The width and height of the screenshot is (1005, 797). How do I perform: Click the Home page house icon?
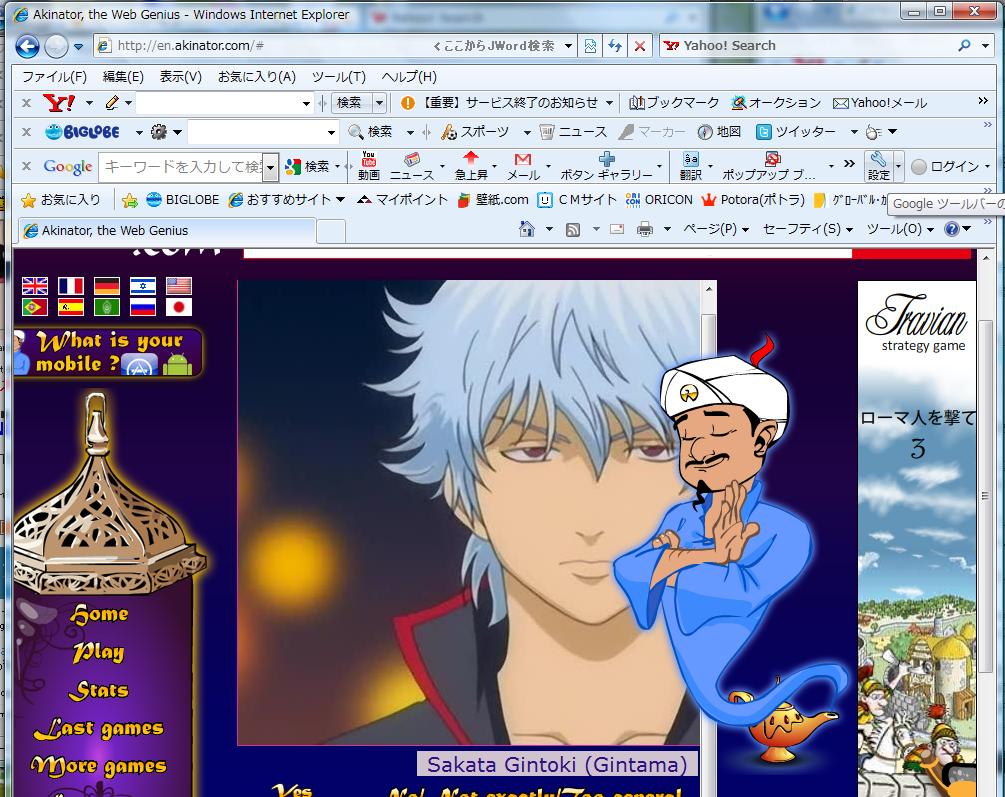pos(527,229)
